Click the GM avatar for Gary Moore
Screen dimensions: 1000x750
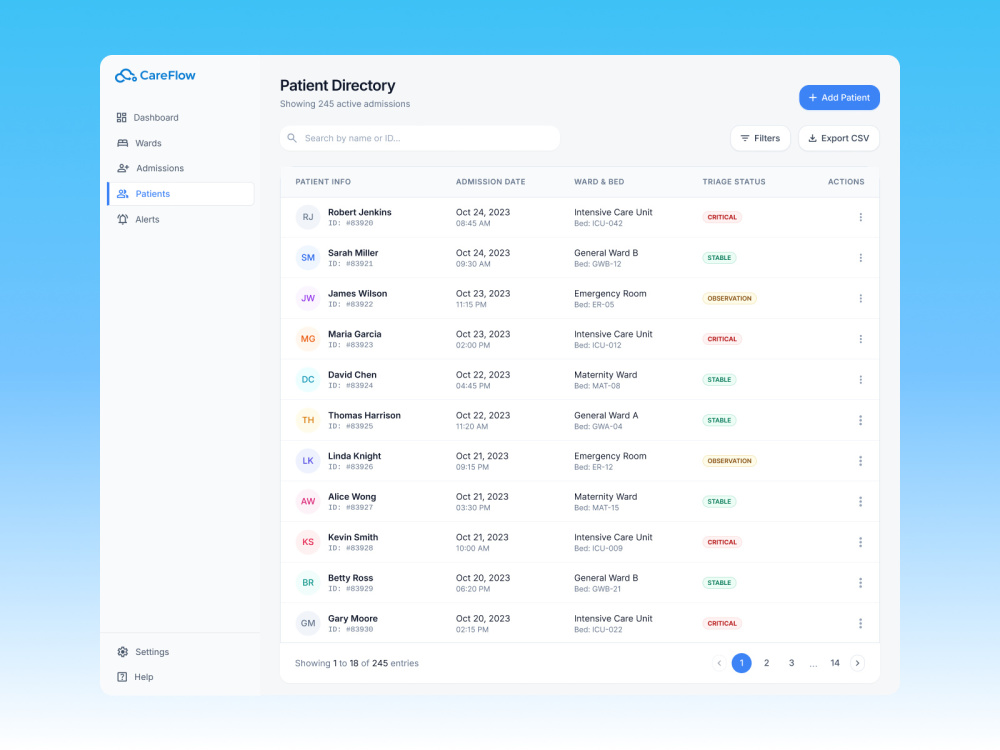coord(308,623)
